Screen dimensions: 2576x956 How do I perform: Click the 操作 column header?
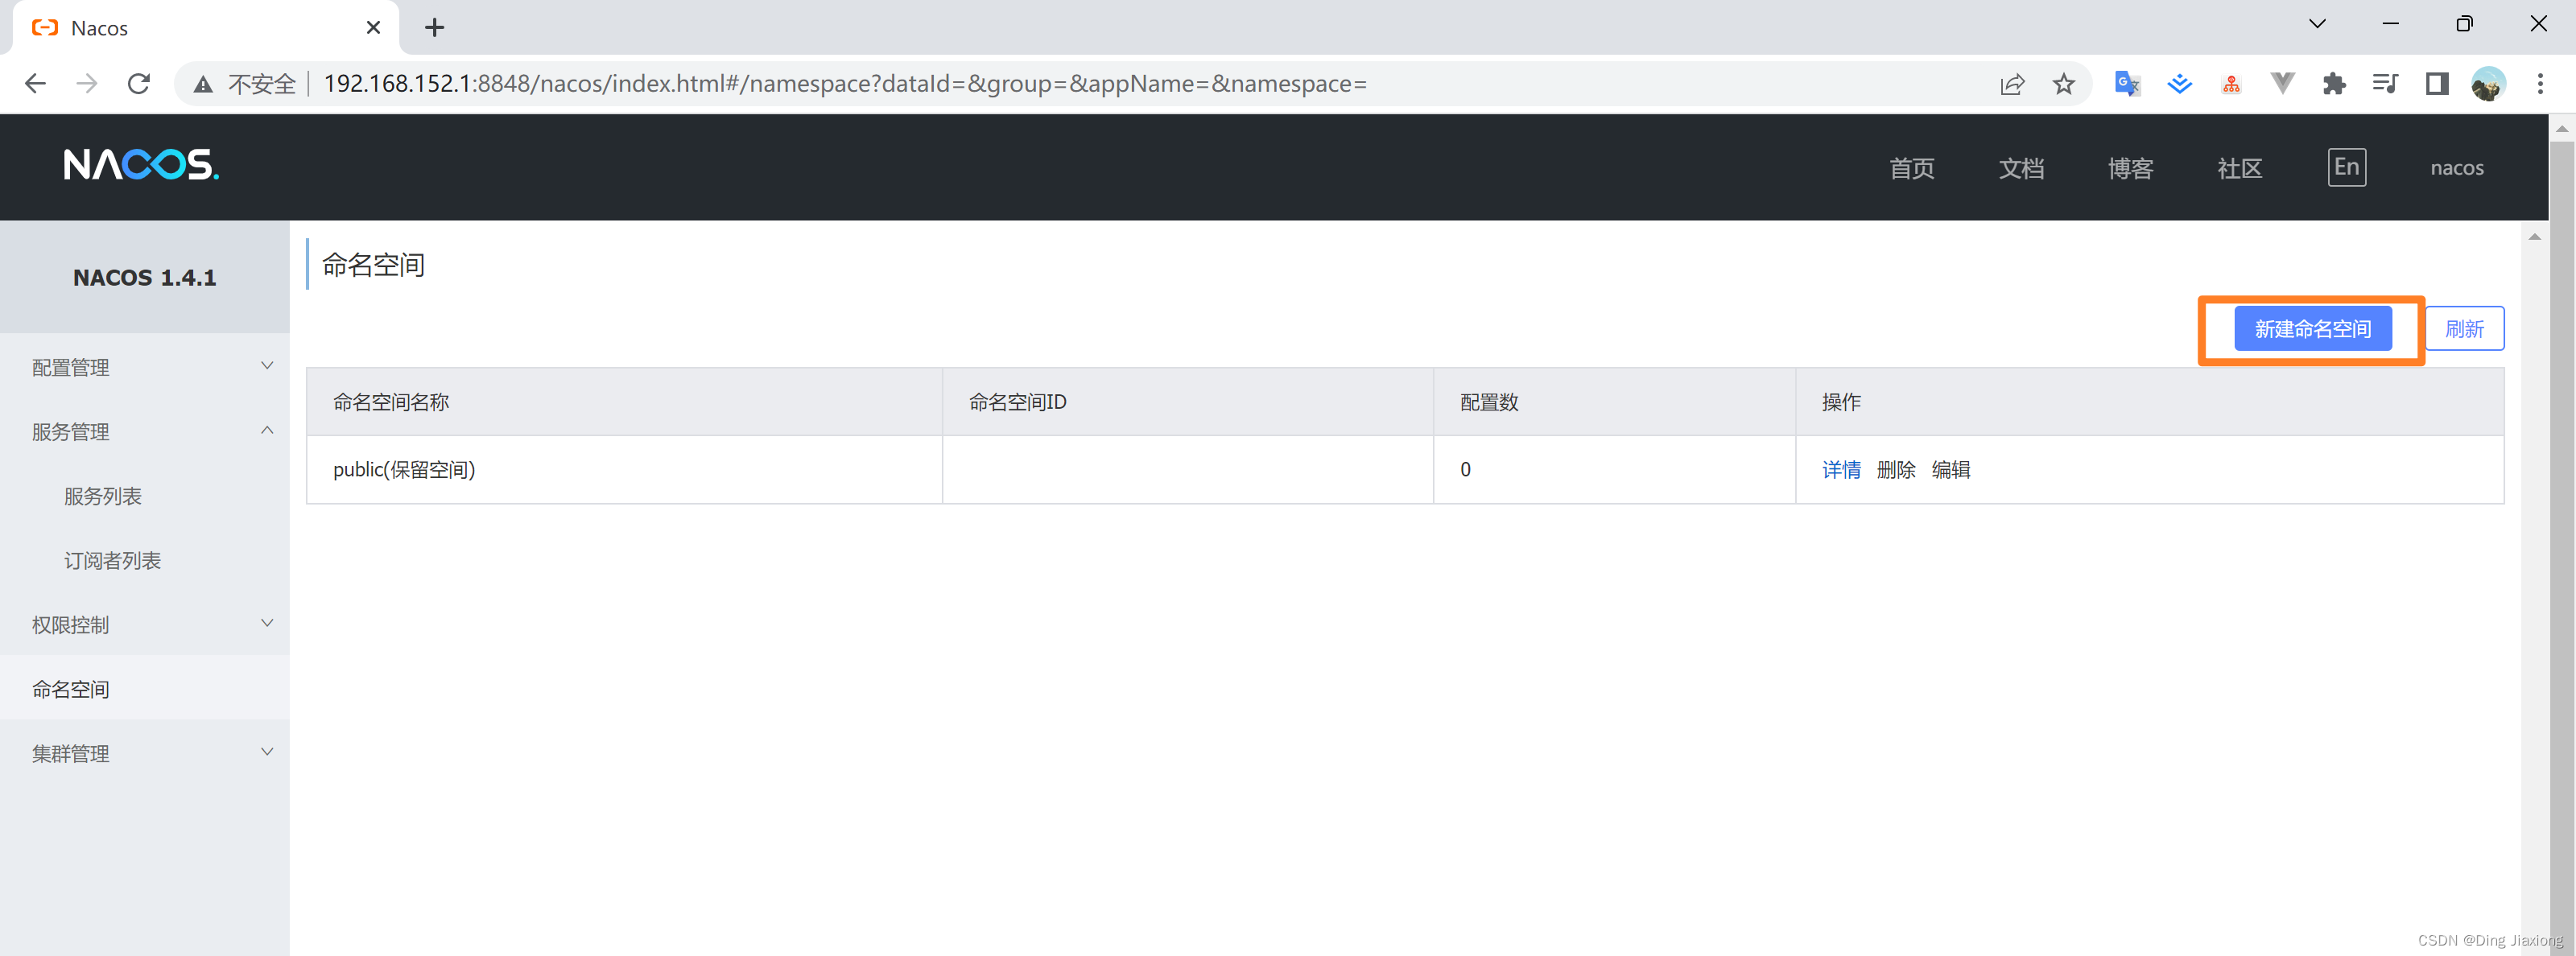coord(2150,402)
